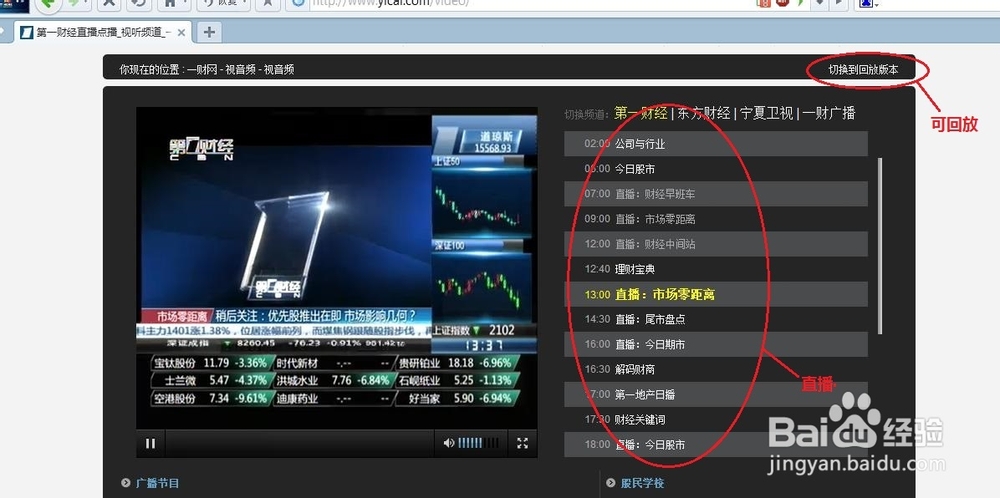Mute the player's speaker icon
This screenshot has width=1000, height=498.
coord(450,443)
